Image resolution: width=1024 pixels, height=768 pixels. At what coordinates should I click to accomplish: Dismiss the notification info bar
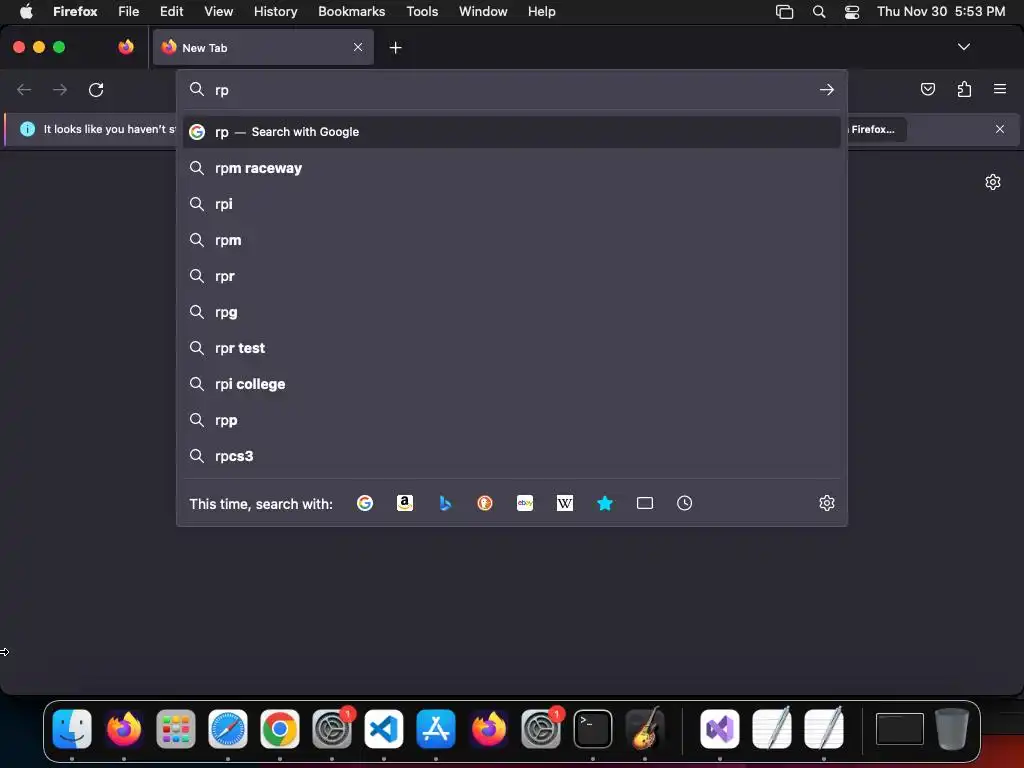point(1000,129)
